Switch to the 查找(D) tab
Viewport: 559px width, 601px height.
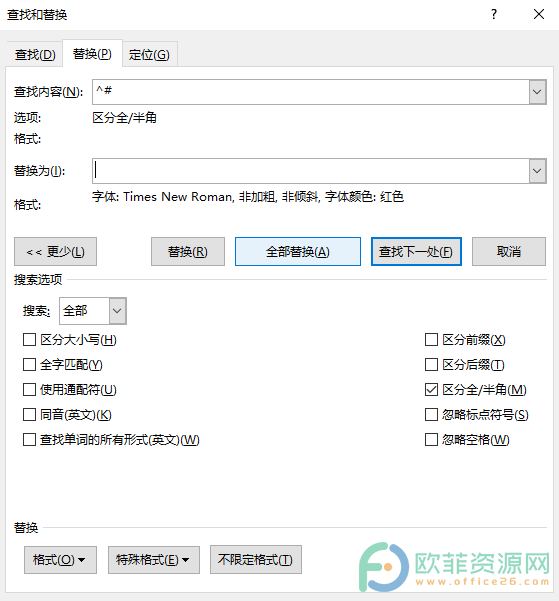(x=35, y=54)
